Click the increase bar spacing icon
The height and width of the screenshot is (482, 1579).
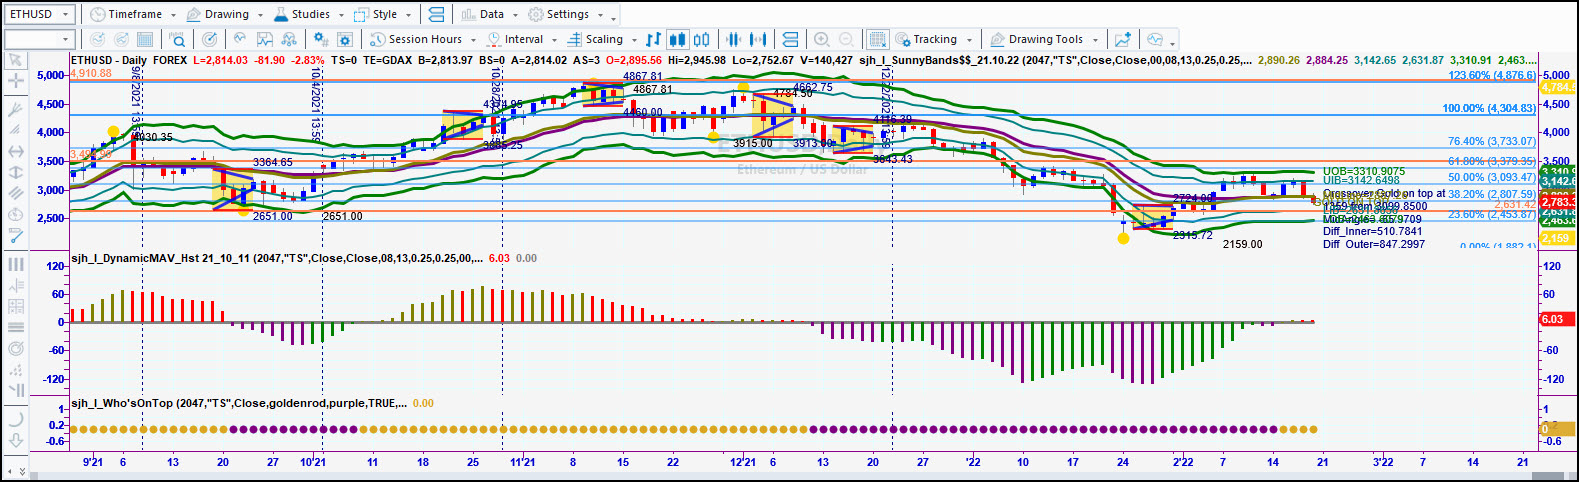tap(758, 39)
